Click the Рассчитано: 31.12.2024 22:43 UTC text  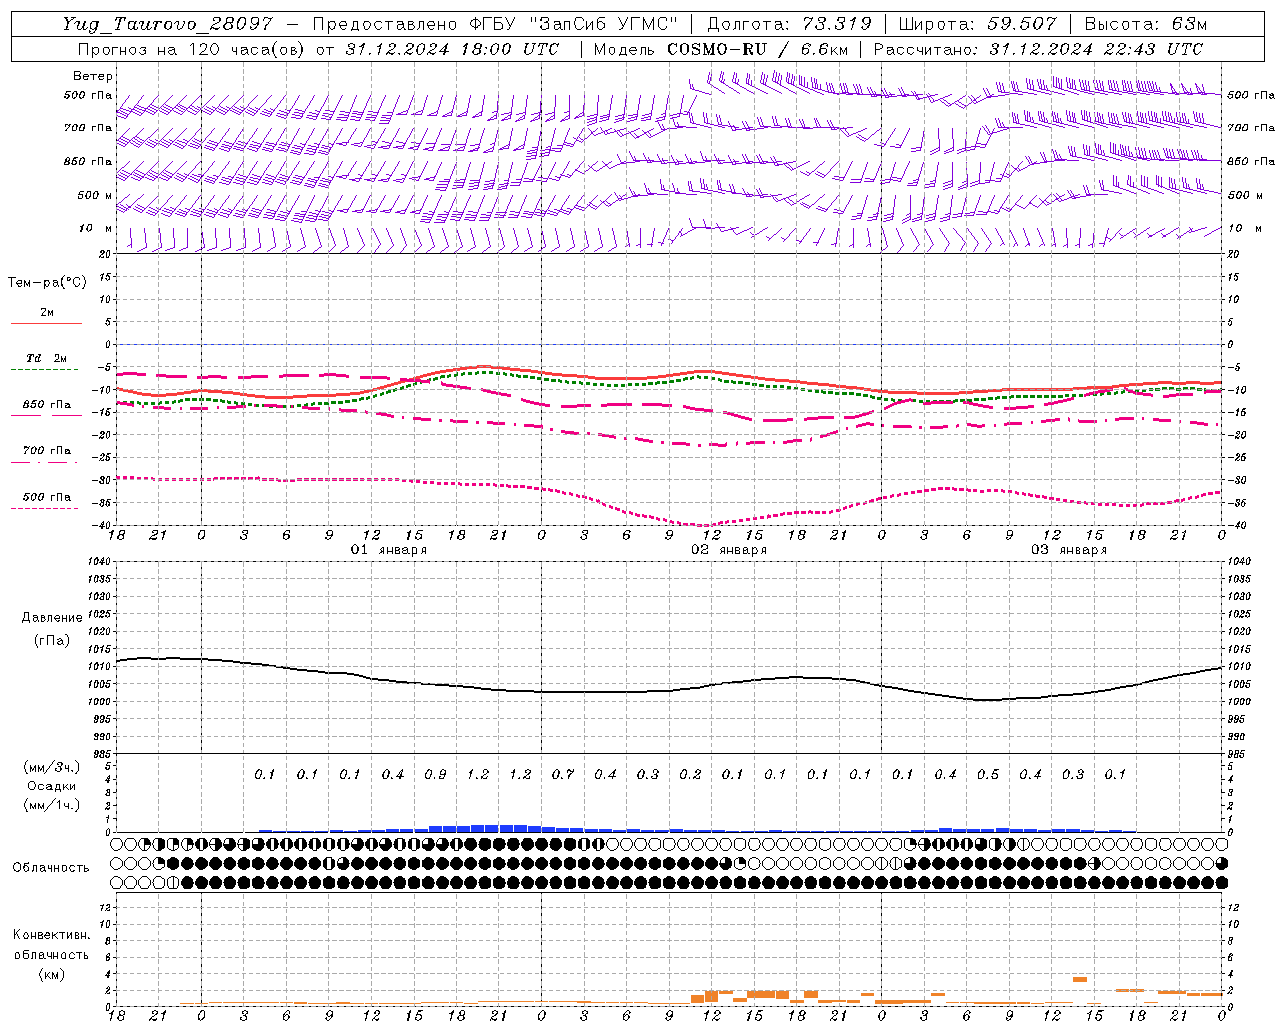click(x=1038, y=49)
